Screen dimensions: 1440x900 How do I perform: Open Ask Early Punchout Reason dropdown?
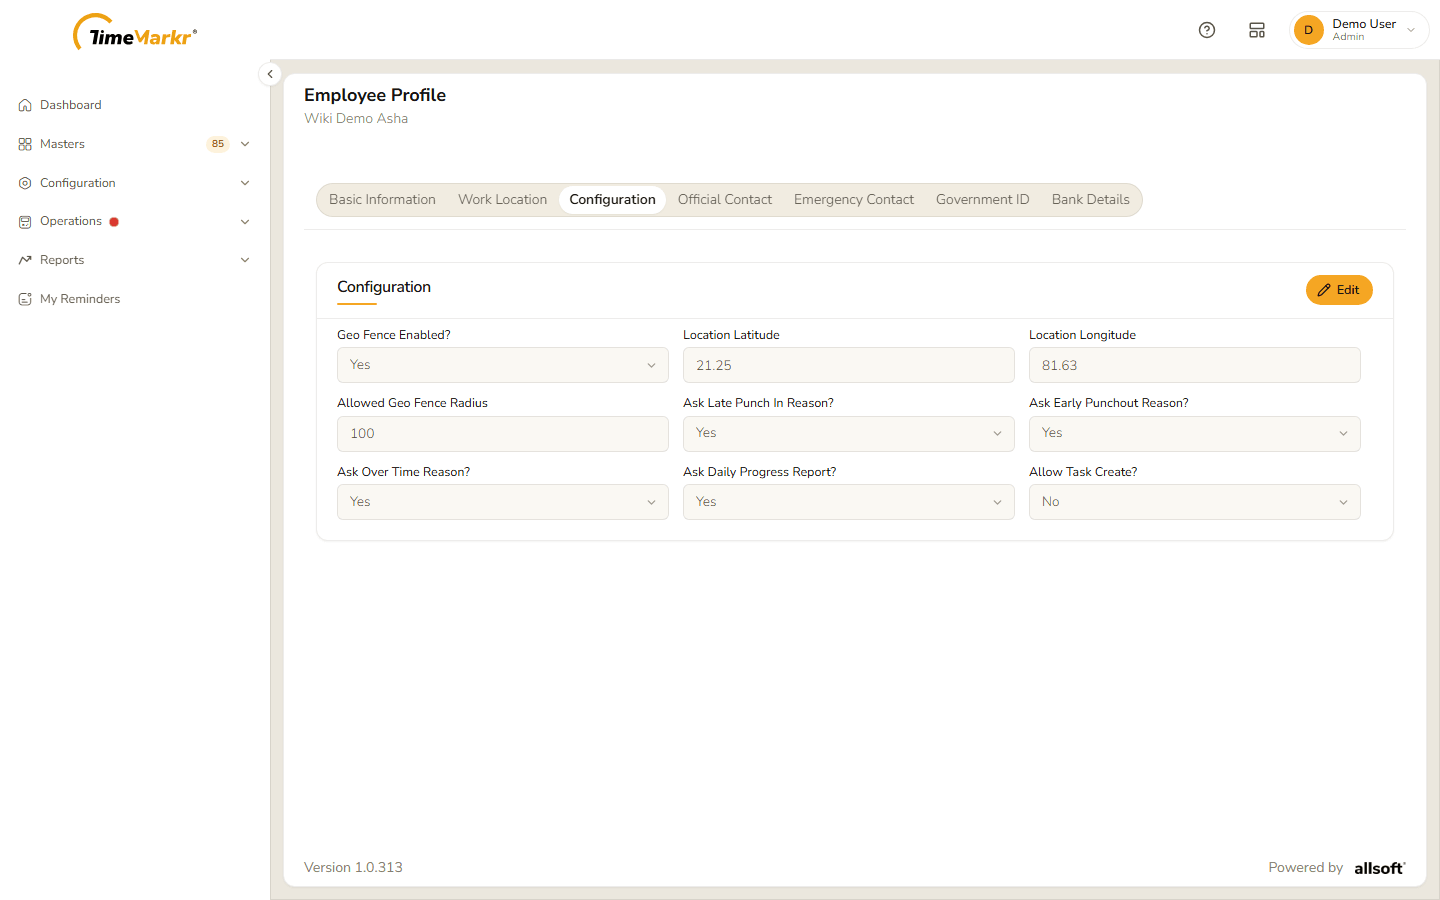pos(1195,434)
